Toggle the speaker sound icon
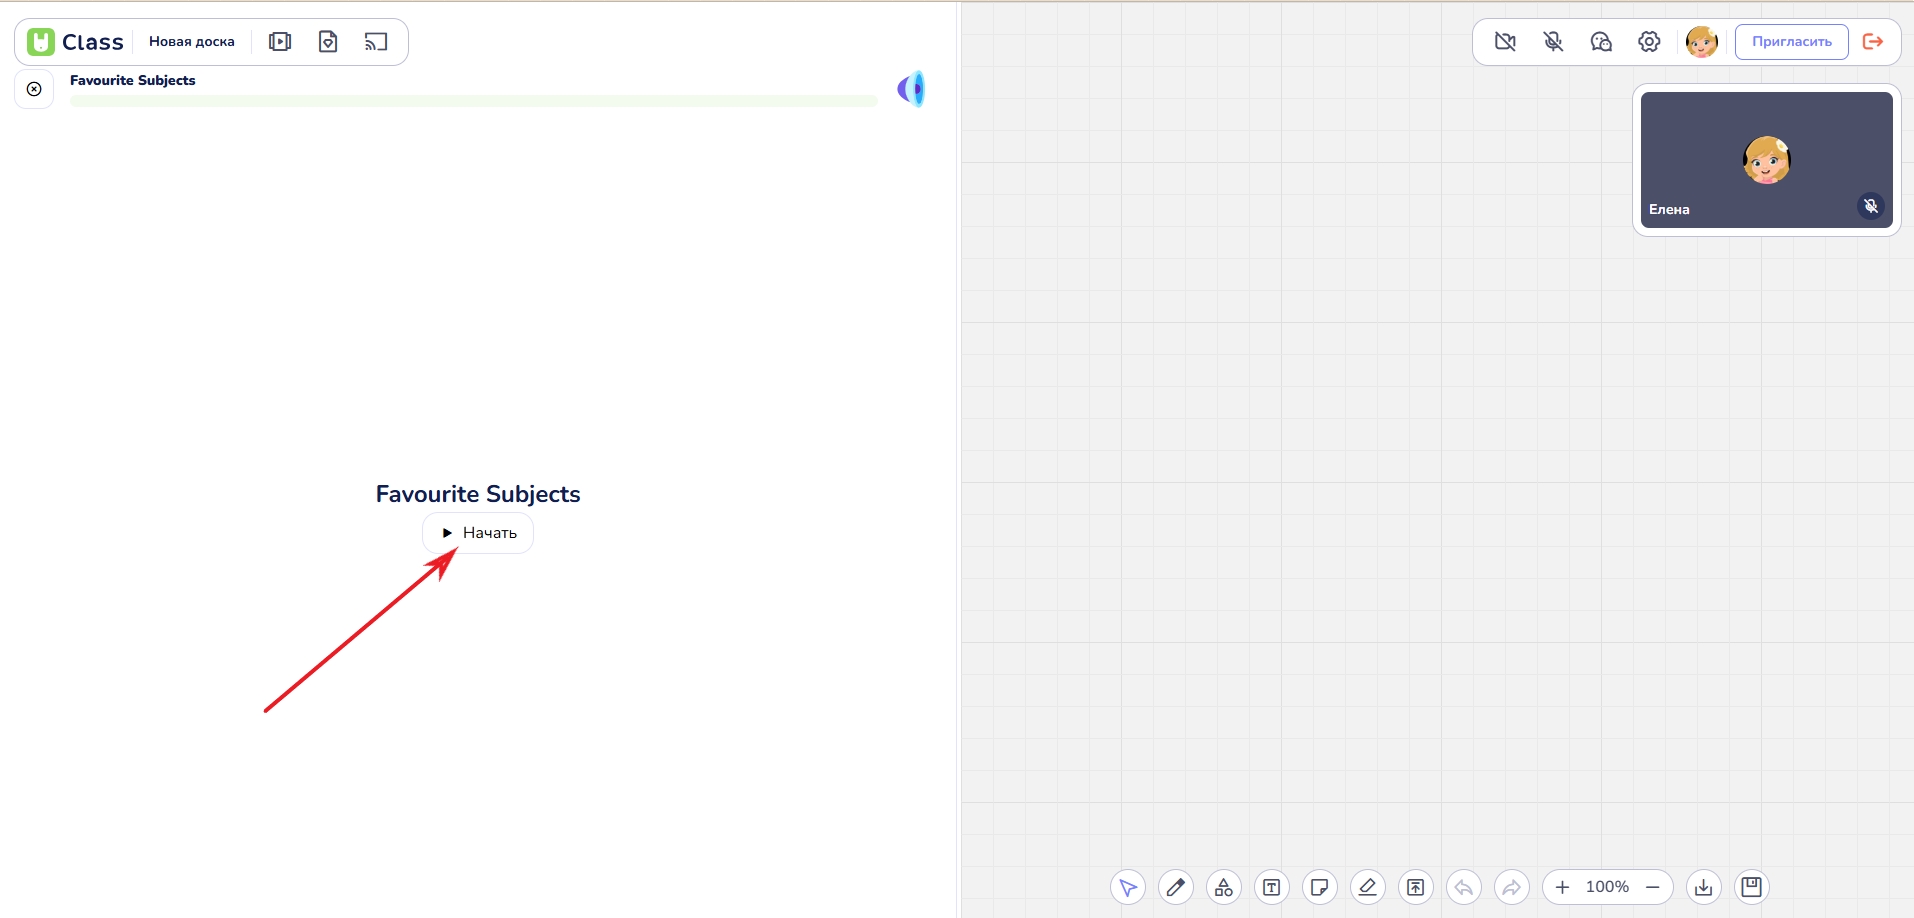The image size is (1914, 918). coord(911,89)
